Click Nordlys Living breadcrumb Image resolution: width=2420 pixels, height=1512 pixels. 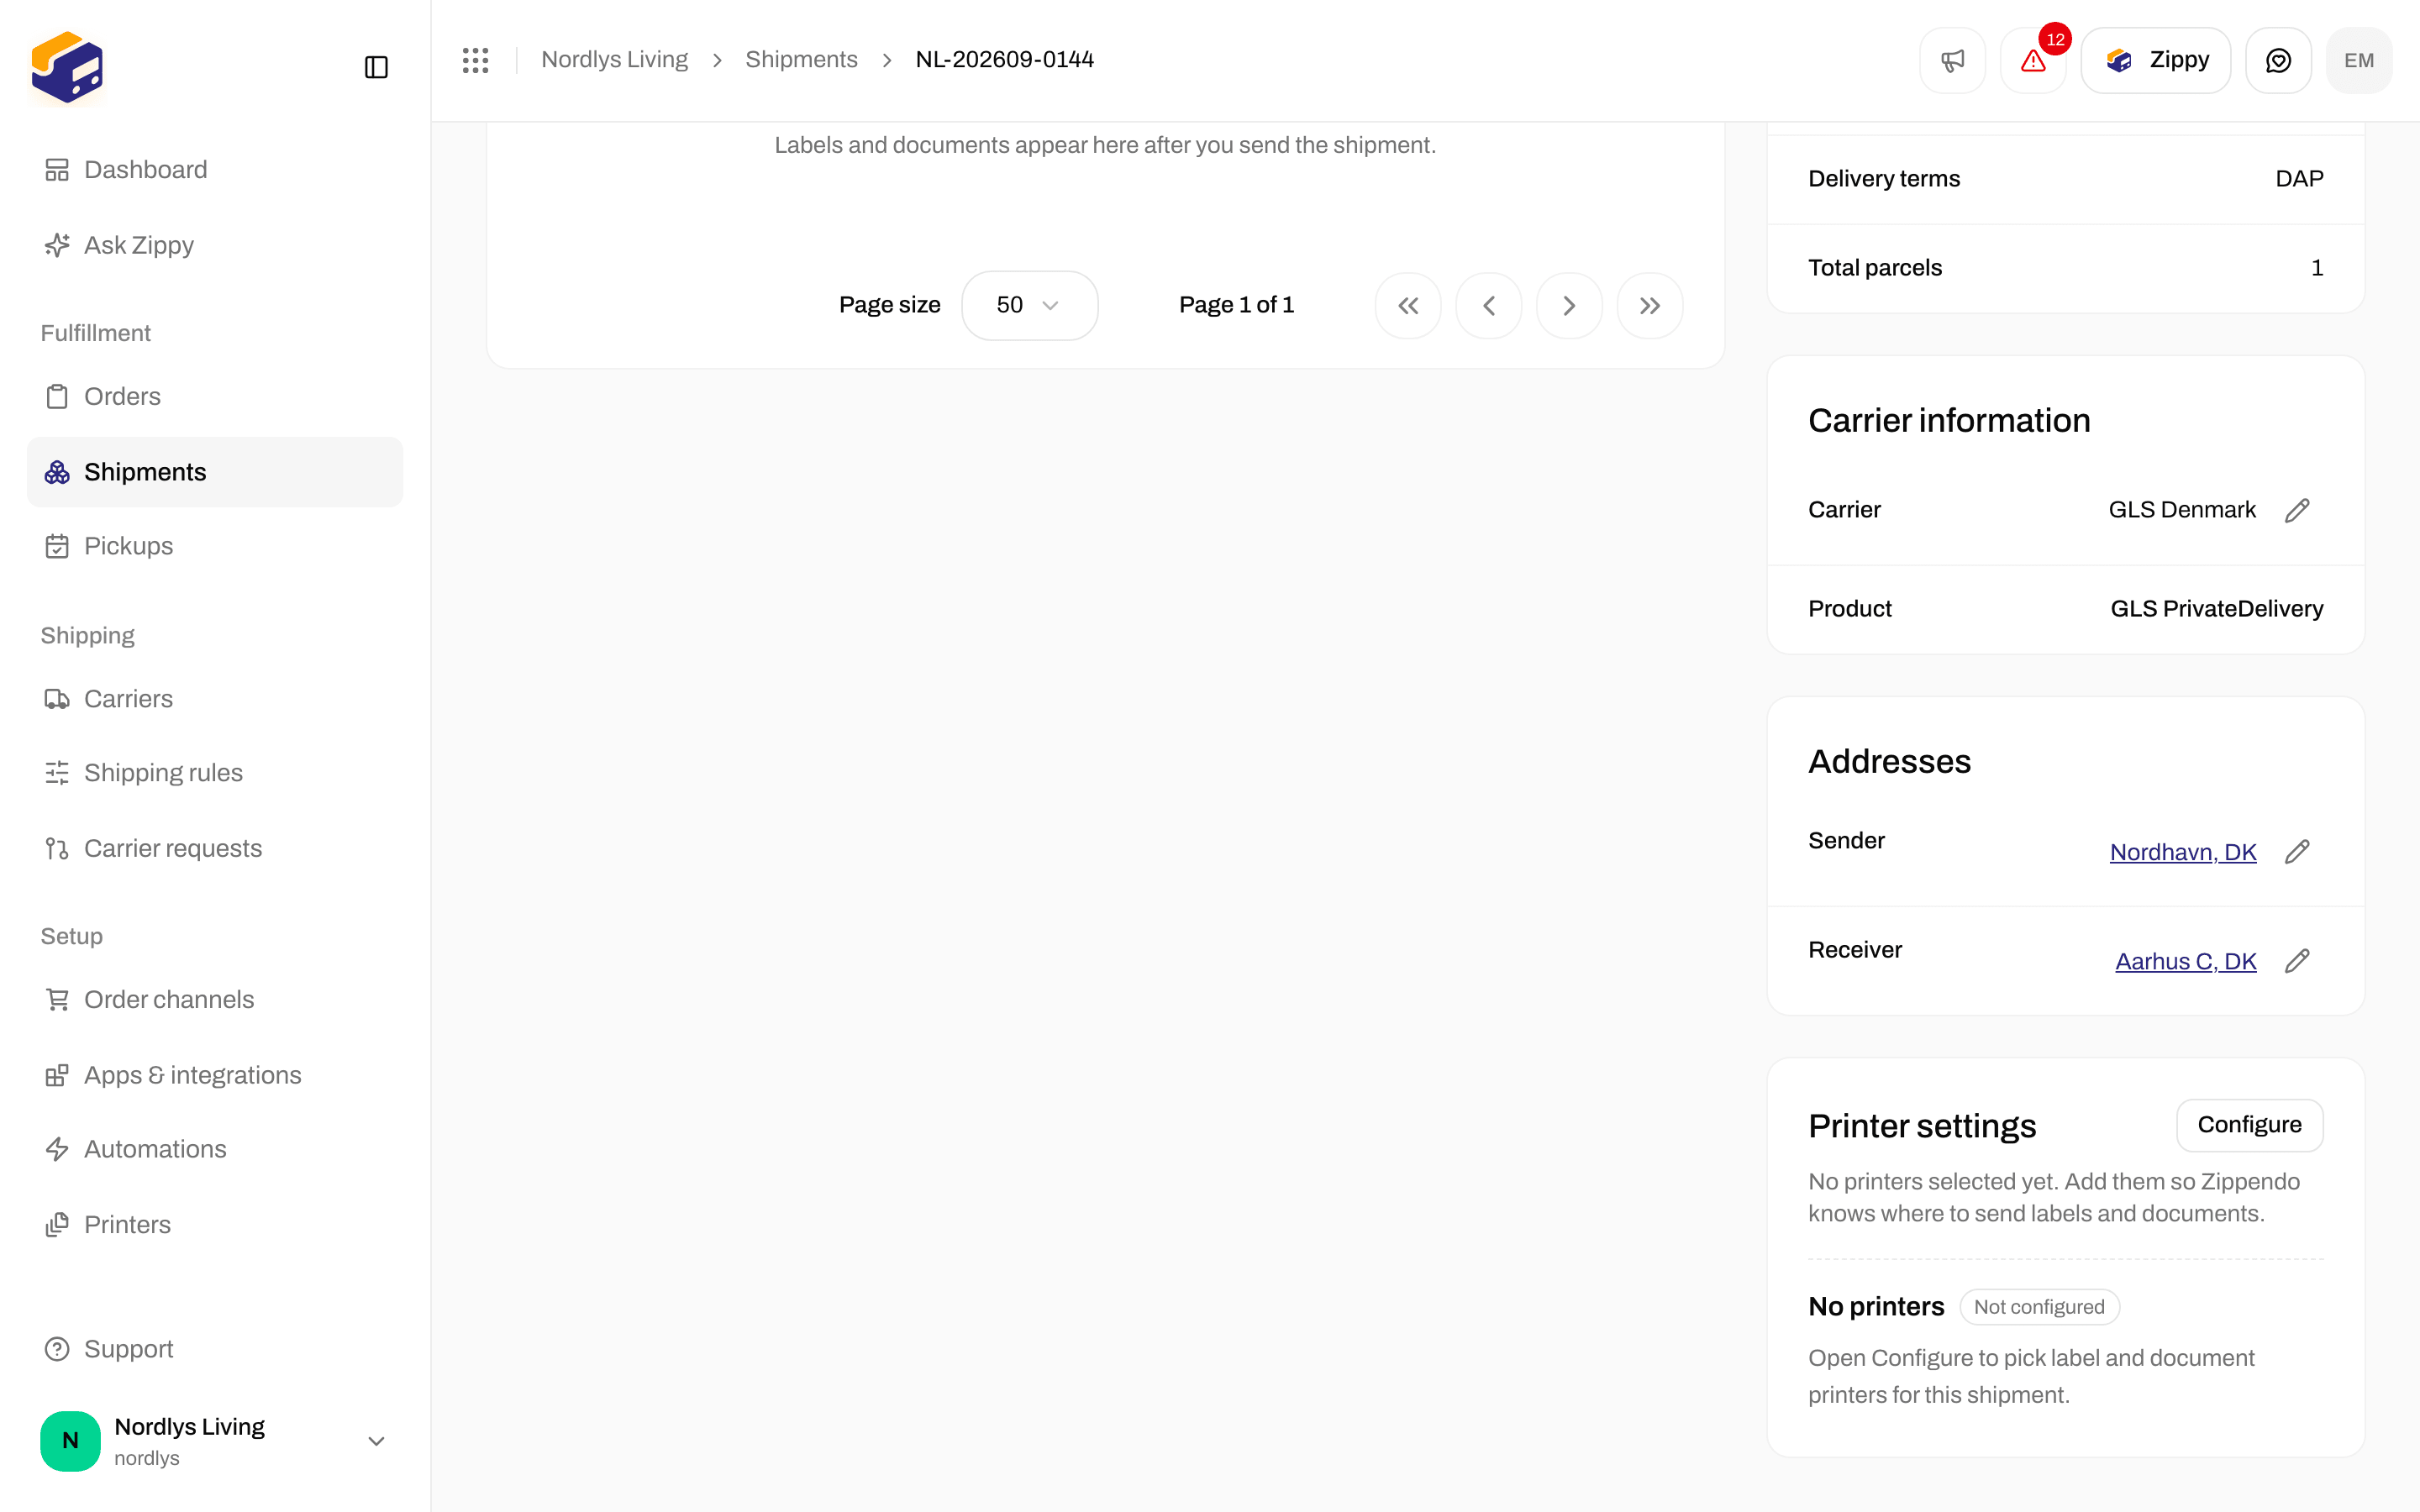point(614,60)
